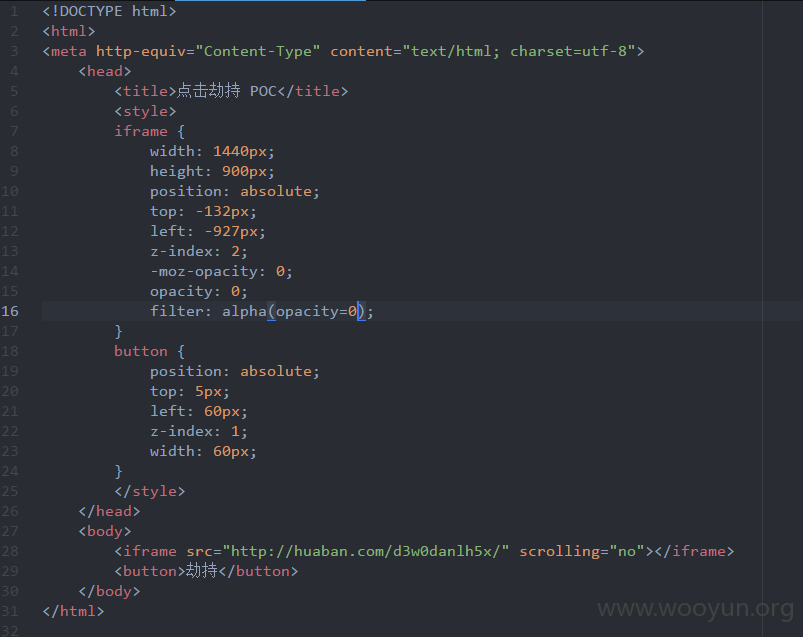The image size is (803, 637).
Task: Click the filter alpha(opacity=0) value
Action: click(293, 311)
